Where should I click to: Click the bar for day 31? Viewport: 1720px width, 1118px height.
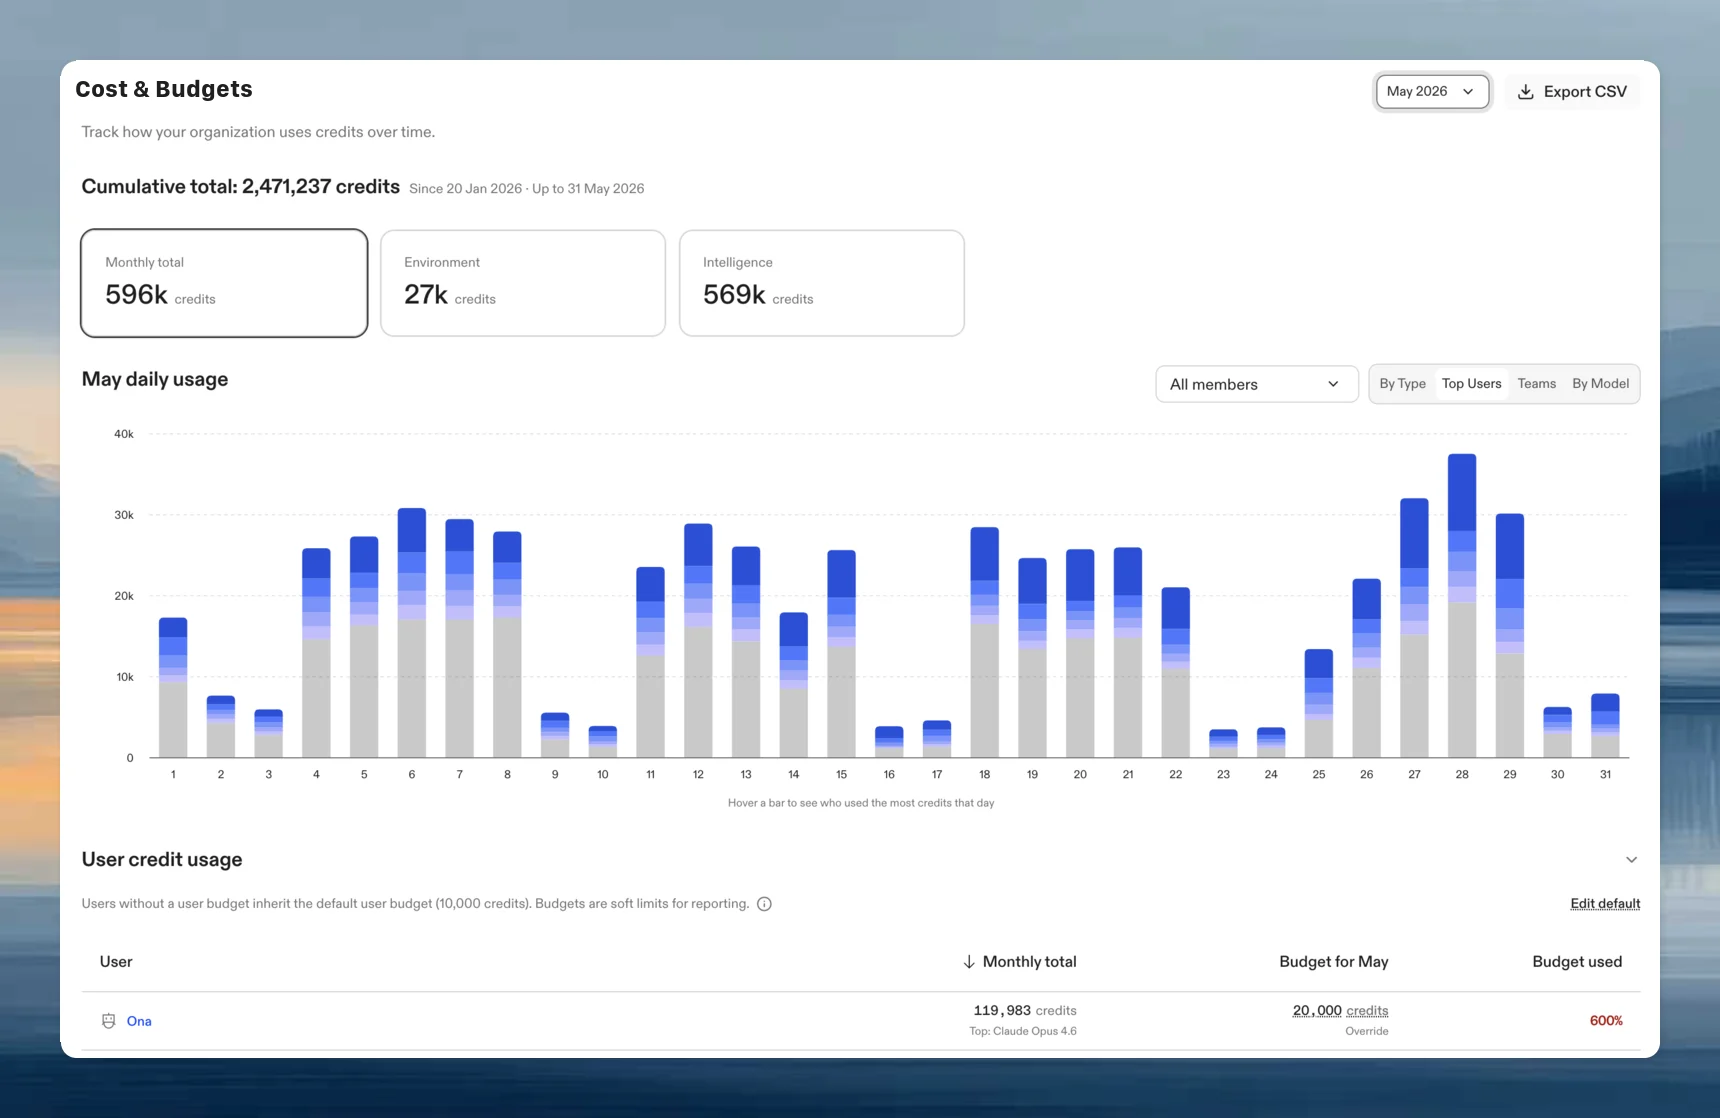point(1605,725)
